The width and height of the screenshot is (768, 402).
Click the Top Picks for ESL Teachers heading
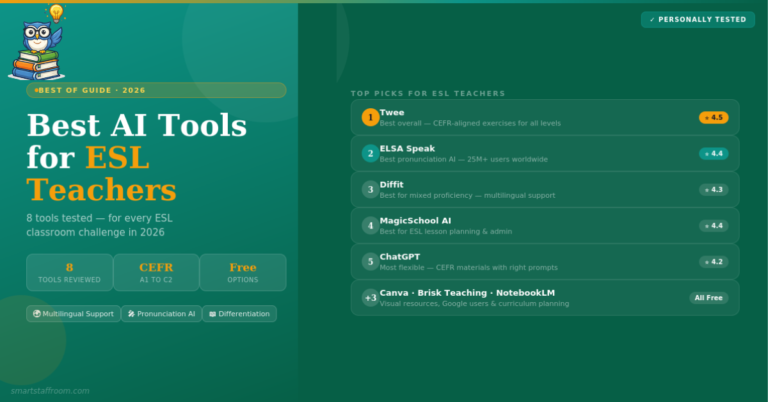pos(428,94)
